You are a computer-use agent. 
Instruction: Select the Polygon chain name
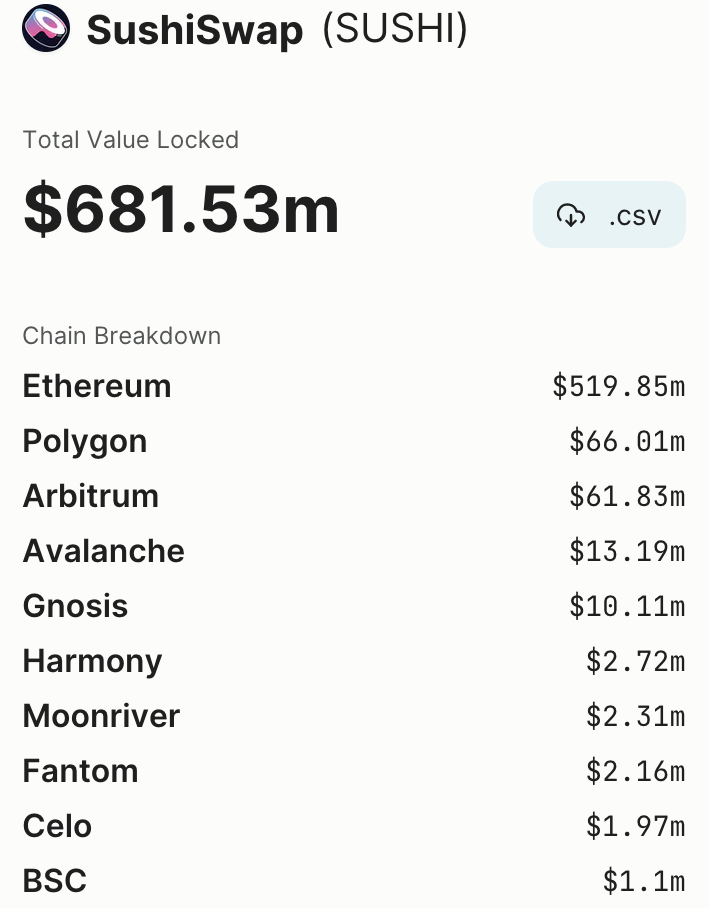pos(85,441)
